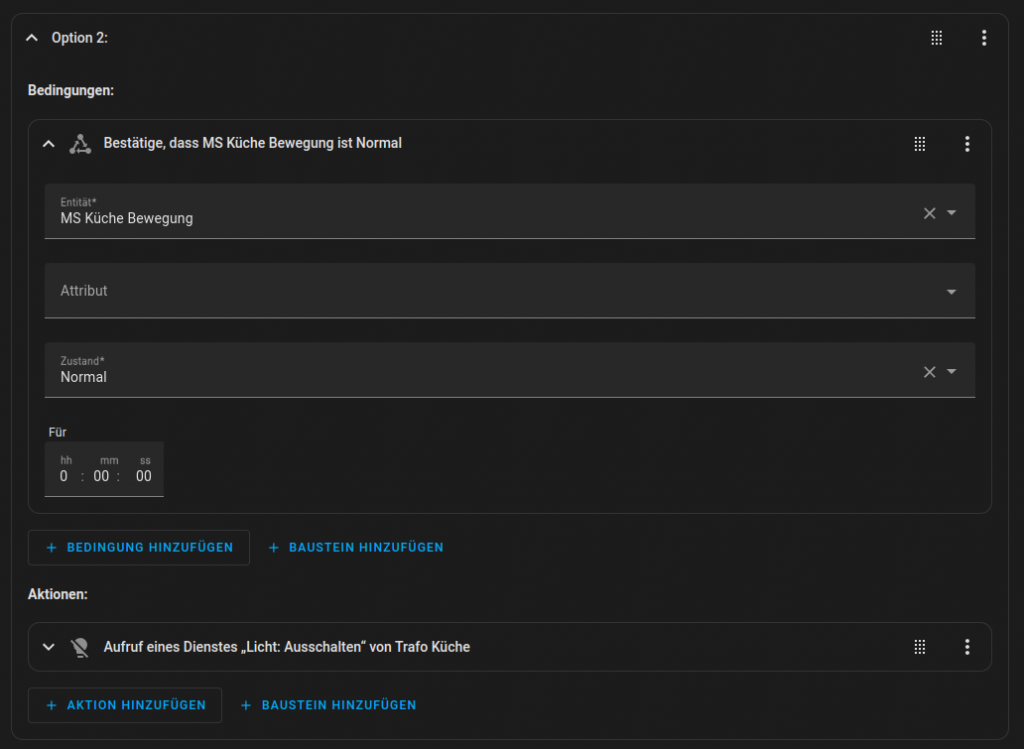Collapse the Option 2 section

(x=31, y=38)
